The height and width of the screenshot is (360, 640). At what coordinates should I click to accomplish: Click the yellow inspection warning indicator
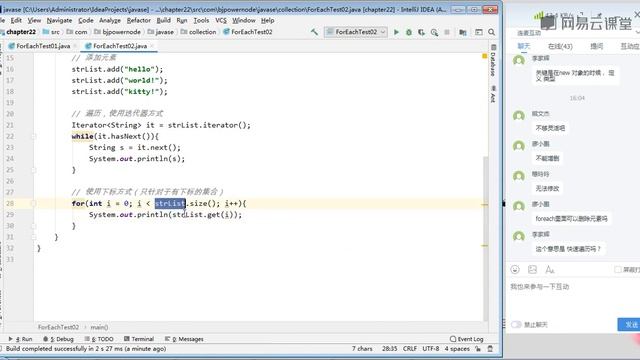(484, 56)
